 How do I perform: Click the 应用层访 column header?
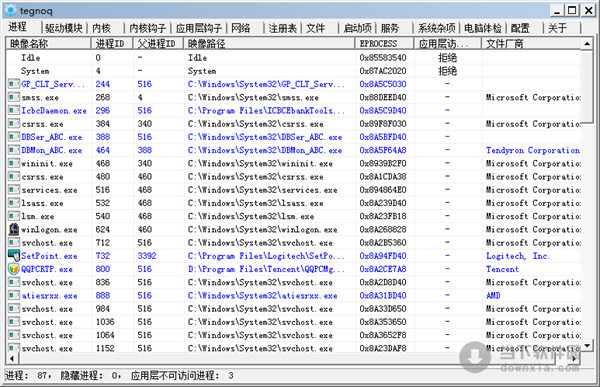pos(448,44)
